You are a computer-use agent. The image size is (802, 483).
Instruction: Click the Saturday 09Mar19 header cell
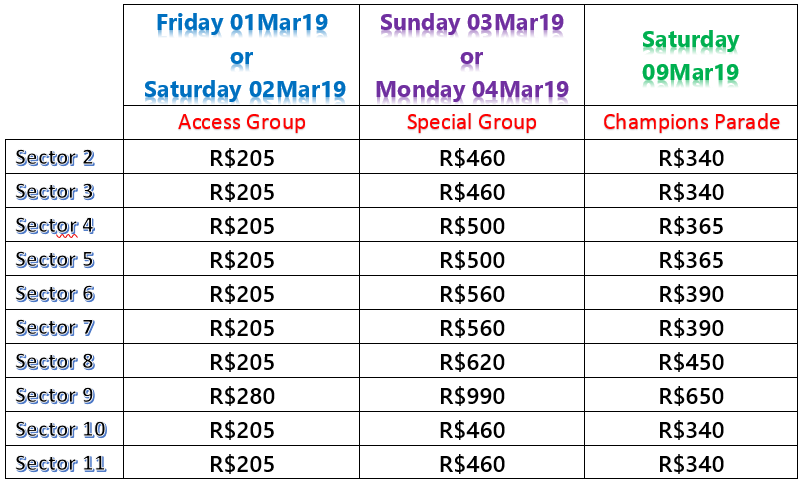point(690,55)
